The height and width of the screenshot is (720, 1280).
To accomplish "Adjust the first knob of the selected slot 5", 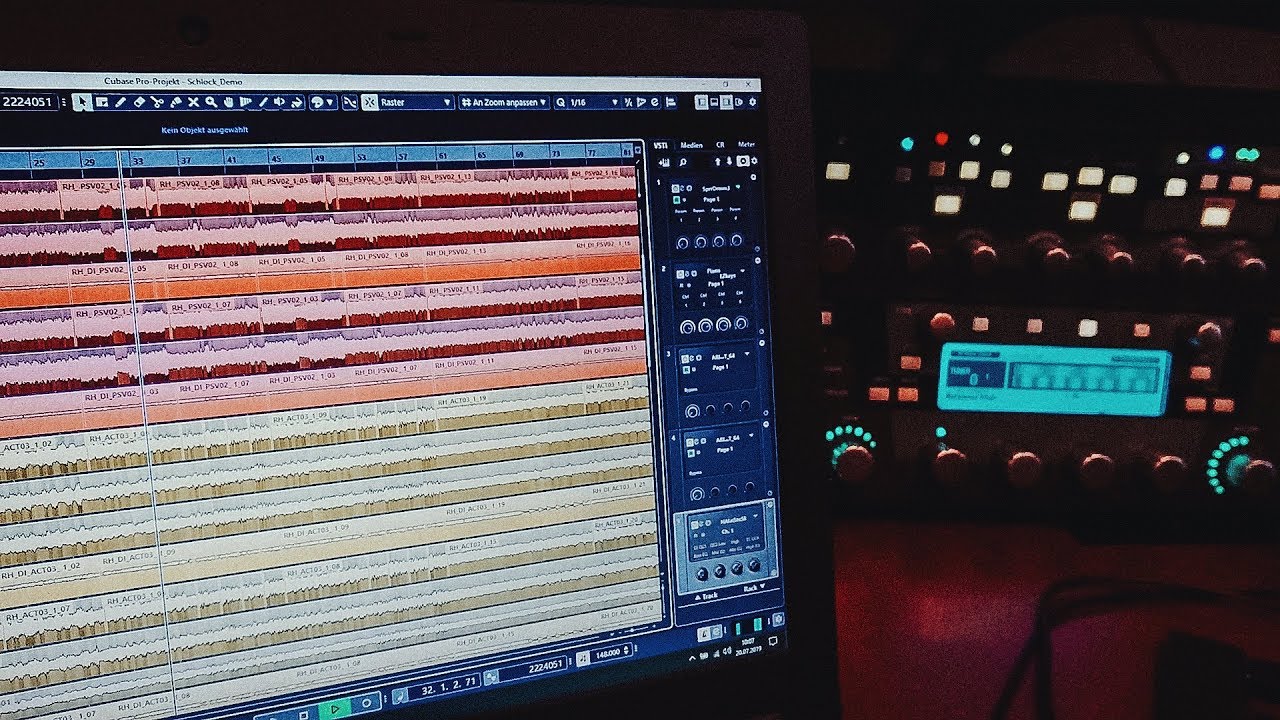I will [702, 573].
